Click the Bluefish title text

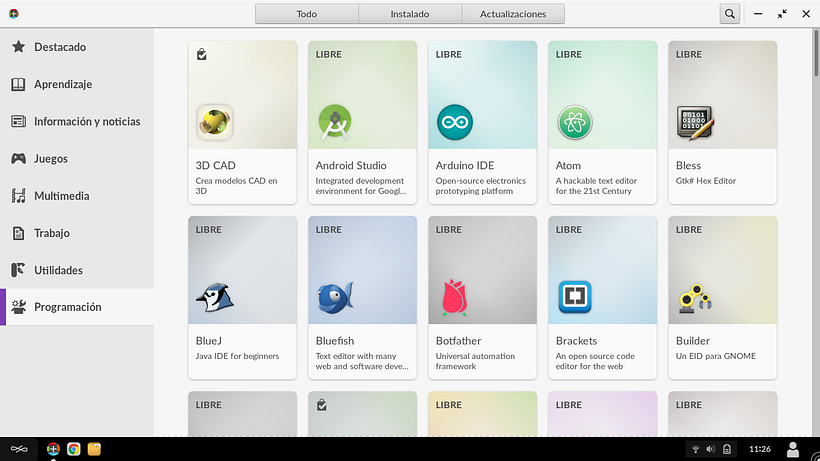click(x=335, y=341)
